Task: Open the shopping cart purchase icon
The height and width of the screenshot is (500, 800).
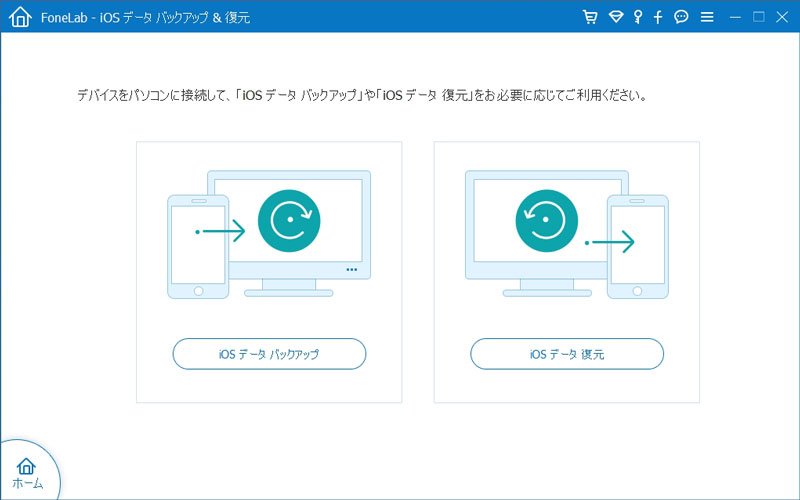Action: 590,17
